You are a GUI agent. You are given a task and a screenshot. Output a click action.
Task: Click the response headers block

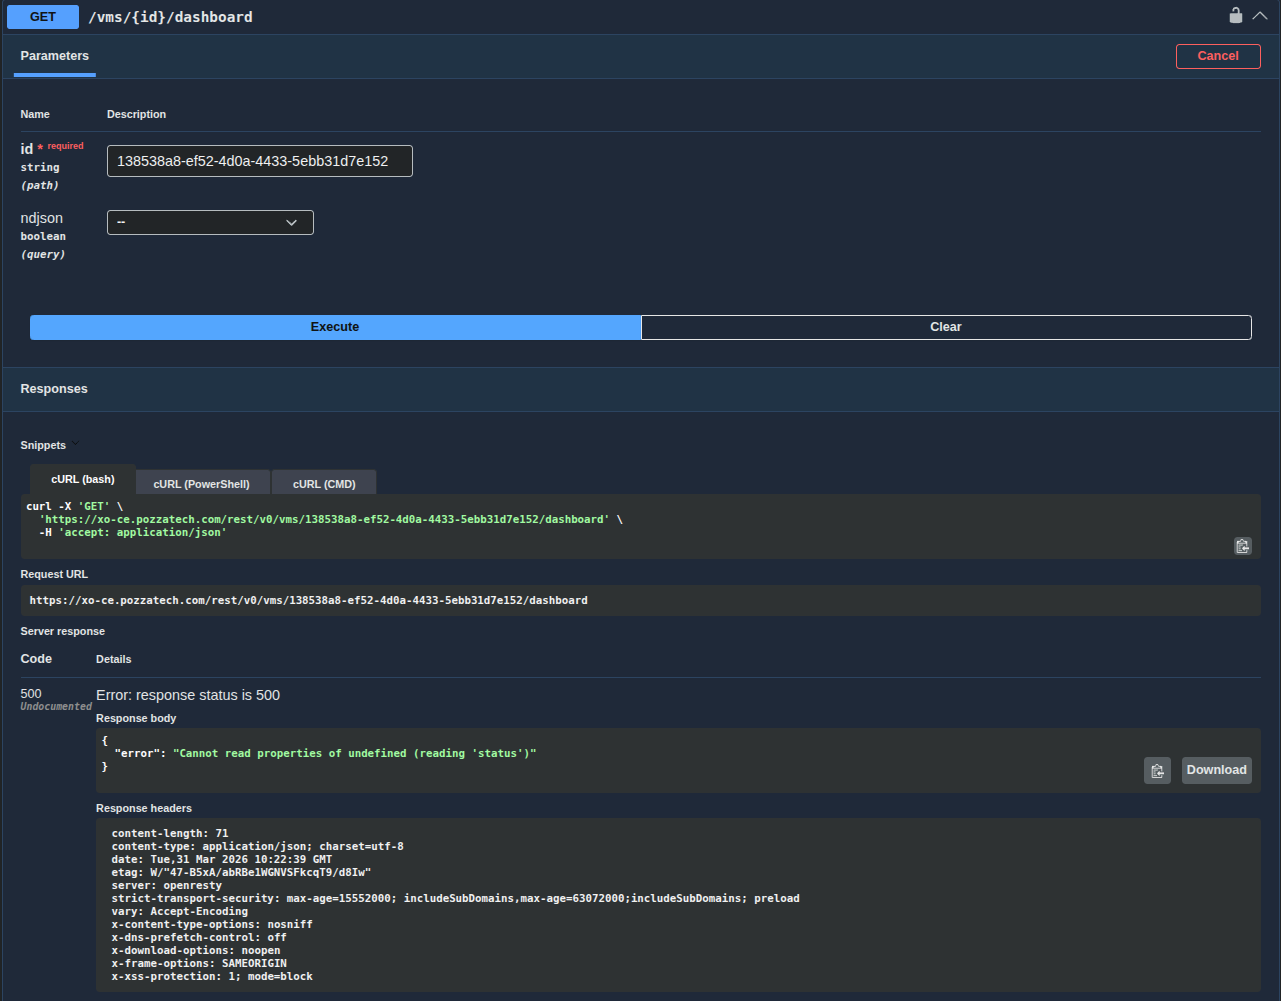[678, 904]
